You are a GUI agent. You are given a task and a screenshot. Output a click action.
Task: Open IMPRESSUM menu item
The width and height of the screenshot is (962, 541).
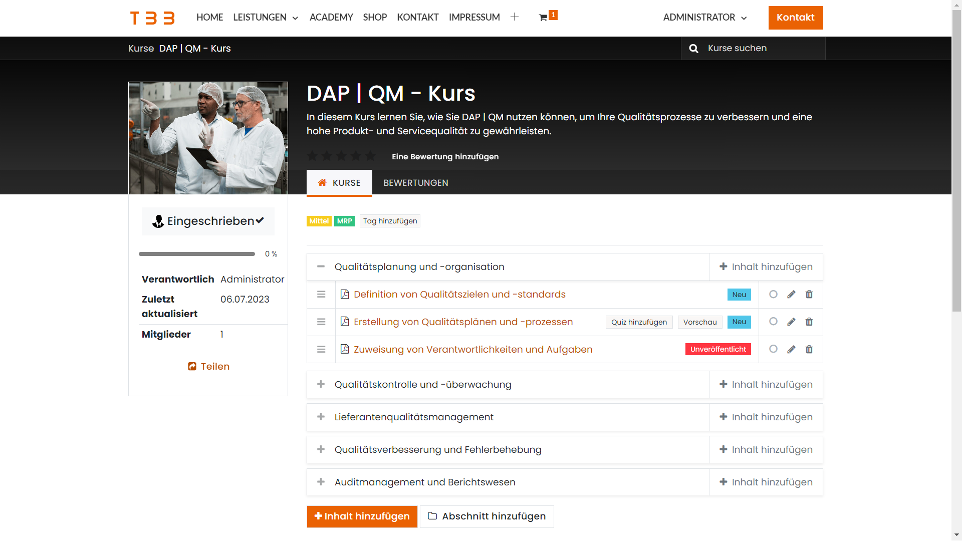[474, 17]
